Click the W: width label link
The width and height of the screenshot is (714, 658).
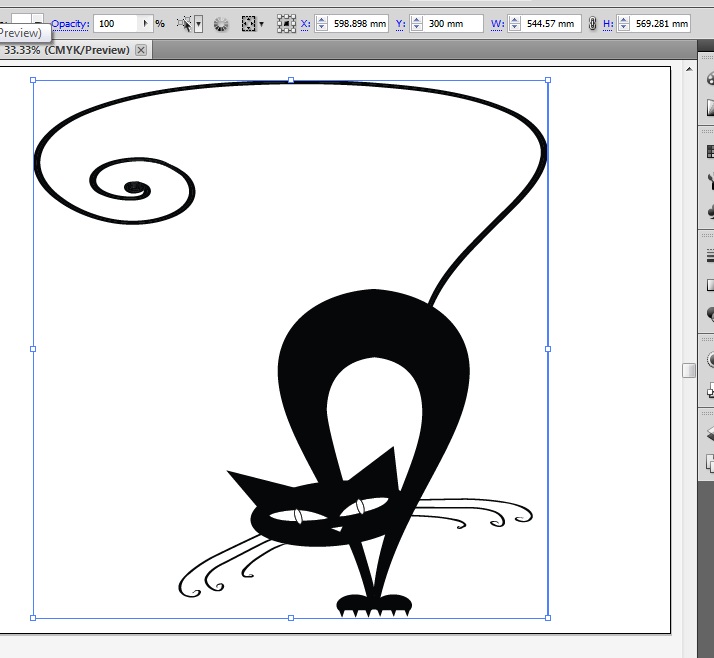[497, 23]
